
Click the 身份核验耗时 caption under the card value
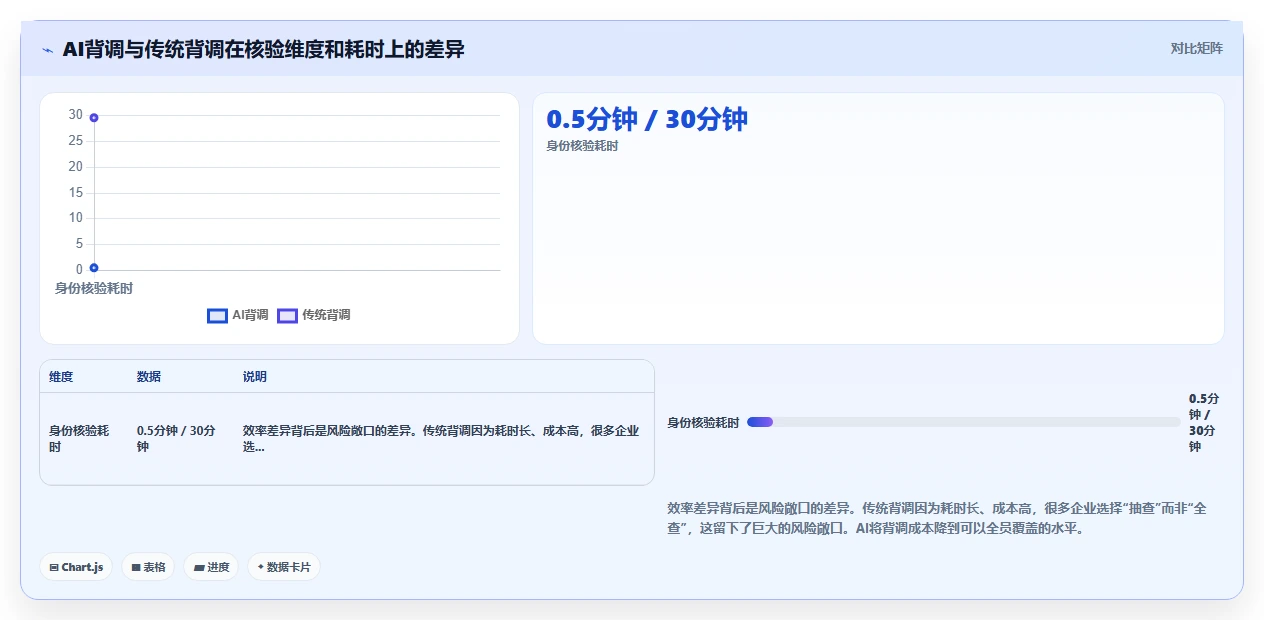[582, 146]
